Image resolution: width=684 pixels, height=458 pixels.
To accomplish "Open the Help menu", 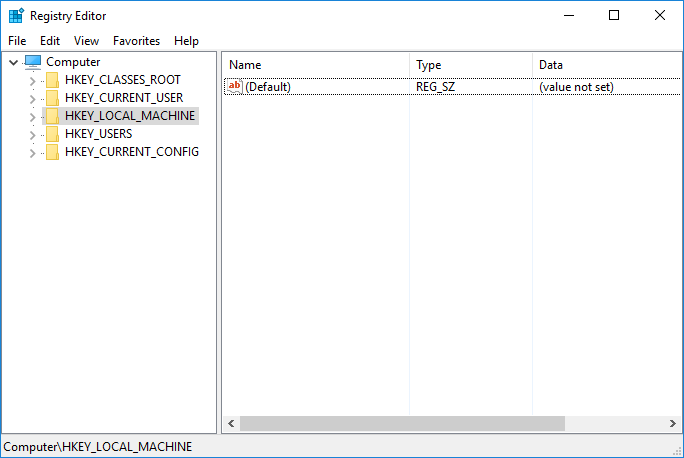I will point(186,41).
